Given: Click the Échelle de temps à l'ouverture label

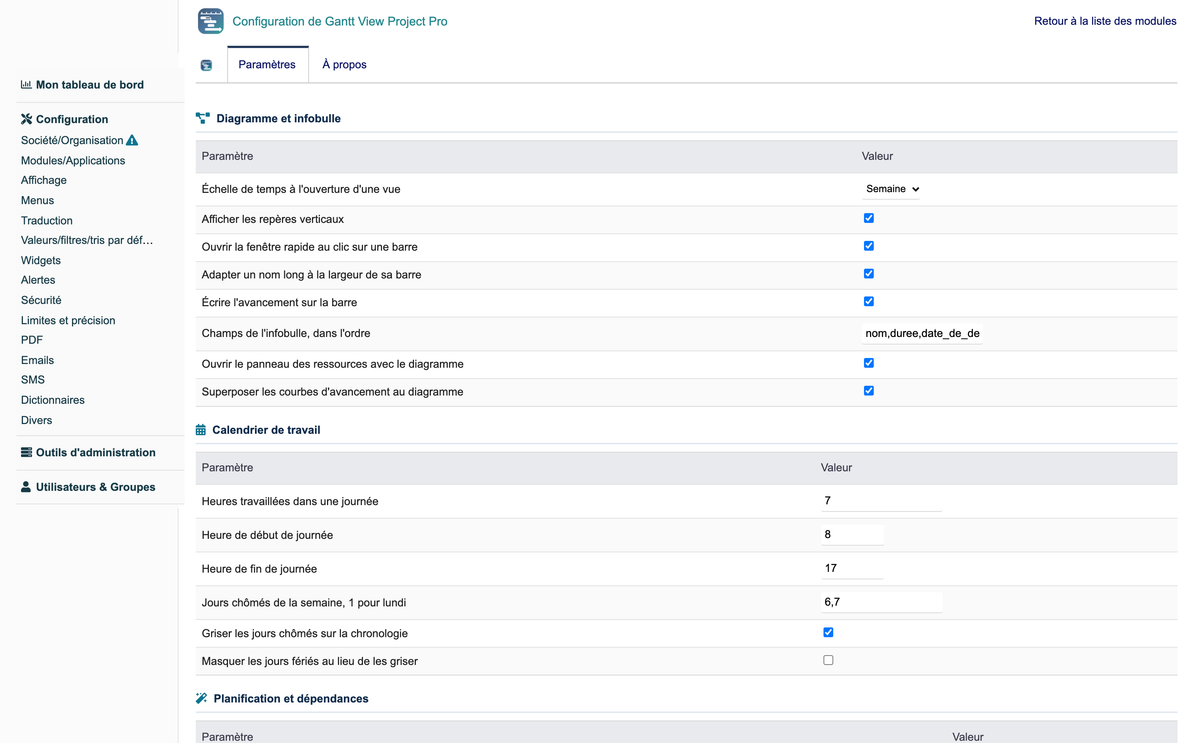Looking at the screenshot, I should pos(301,189).
